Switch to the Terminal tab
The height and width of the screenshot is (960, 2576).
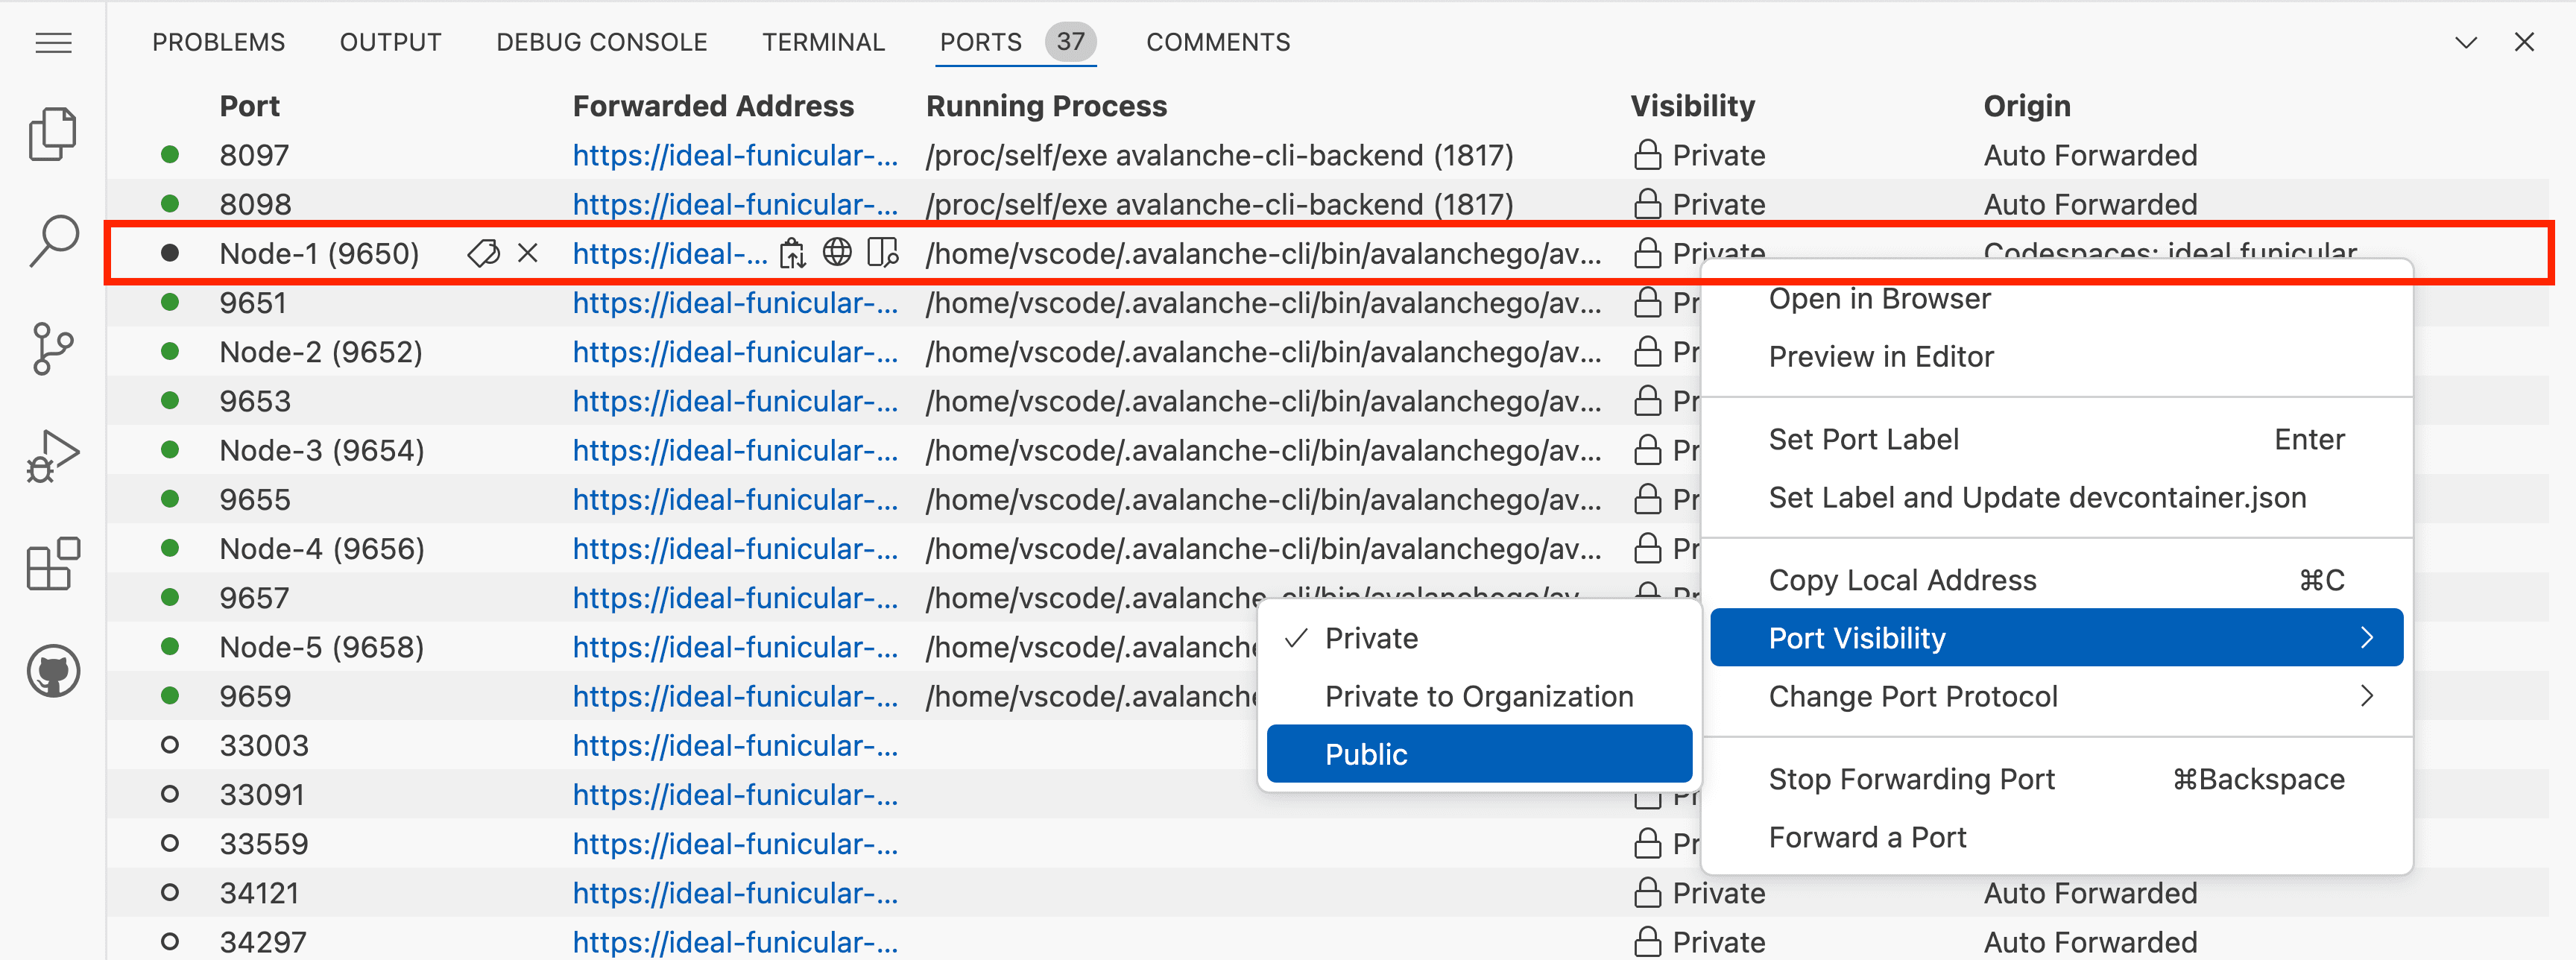(823, 42)
